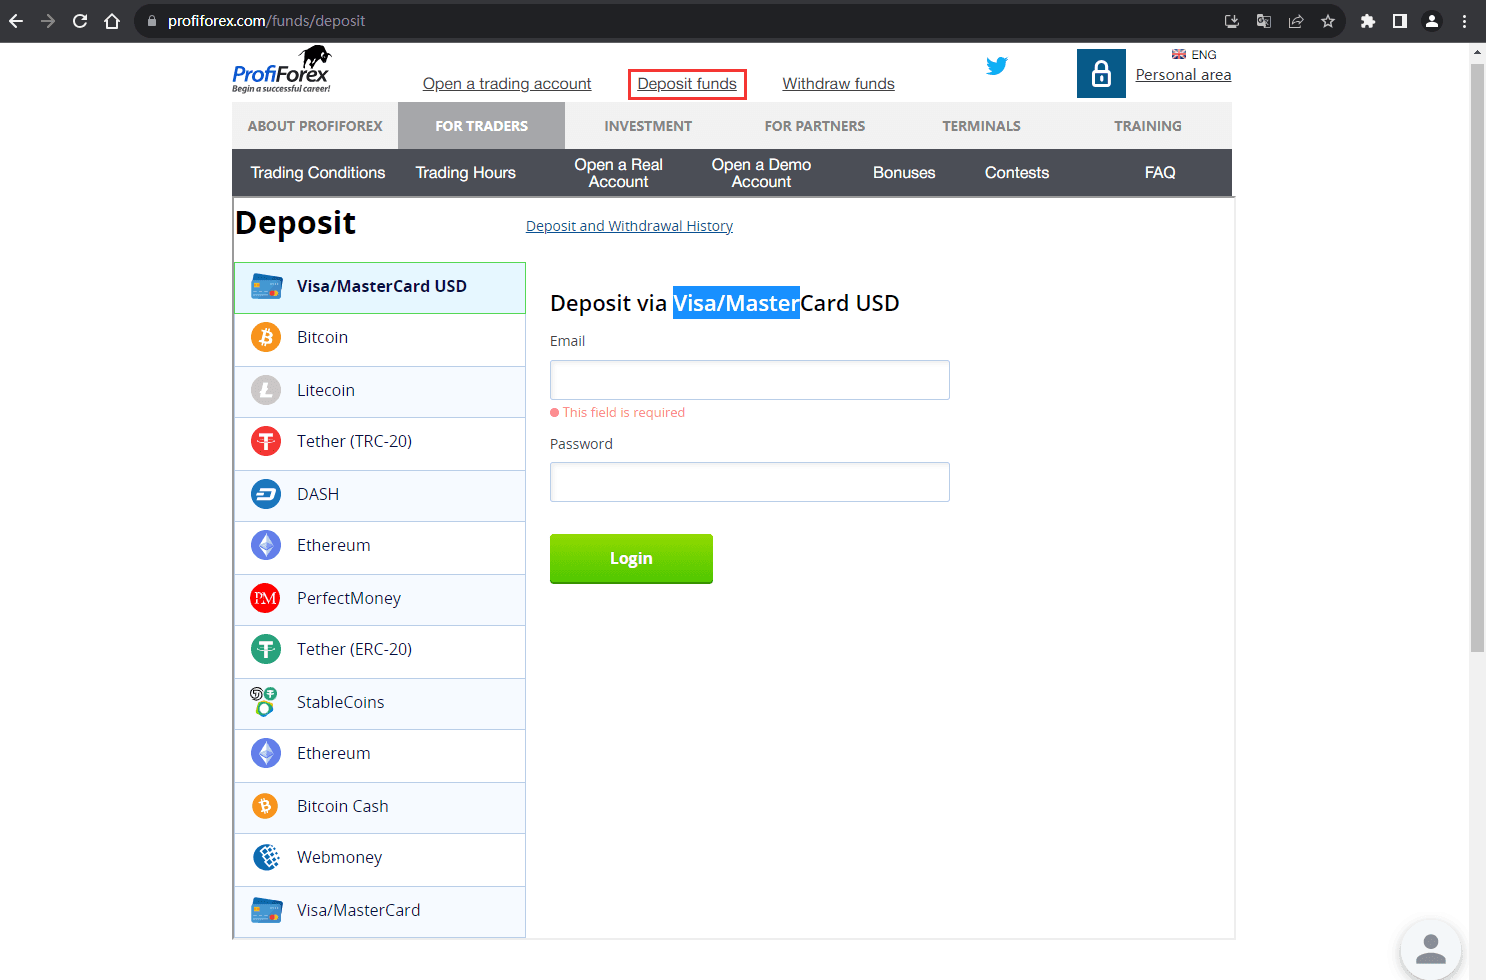This screenshot has width=1486, height=980.
Task: Click the install app icon in address bar
Action: pyautogui.click(x=1232, y=21)
